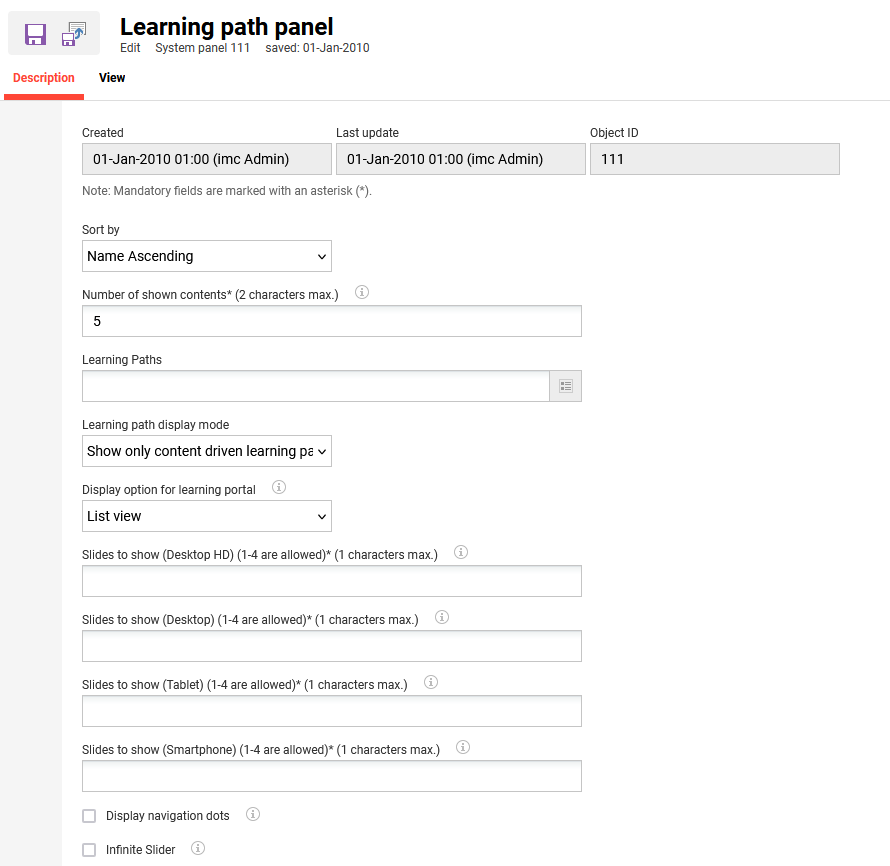The image size is (890, 866).
Task: Show info for Slides to show Smartphone
Action: (x=463, y=748)
